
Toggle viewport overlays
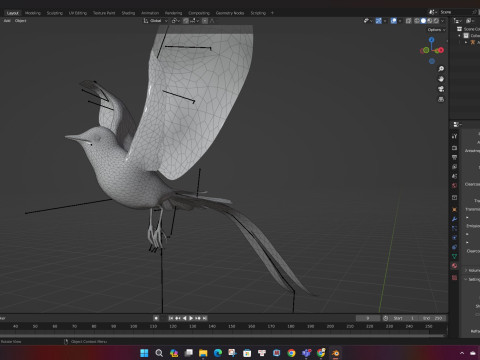[393, 21]
